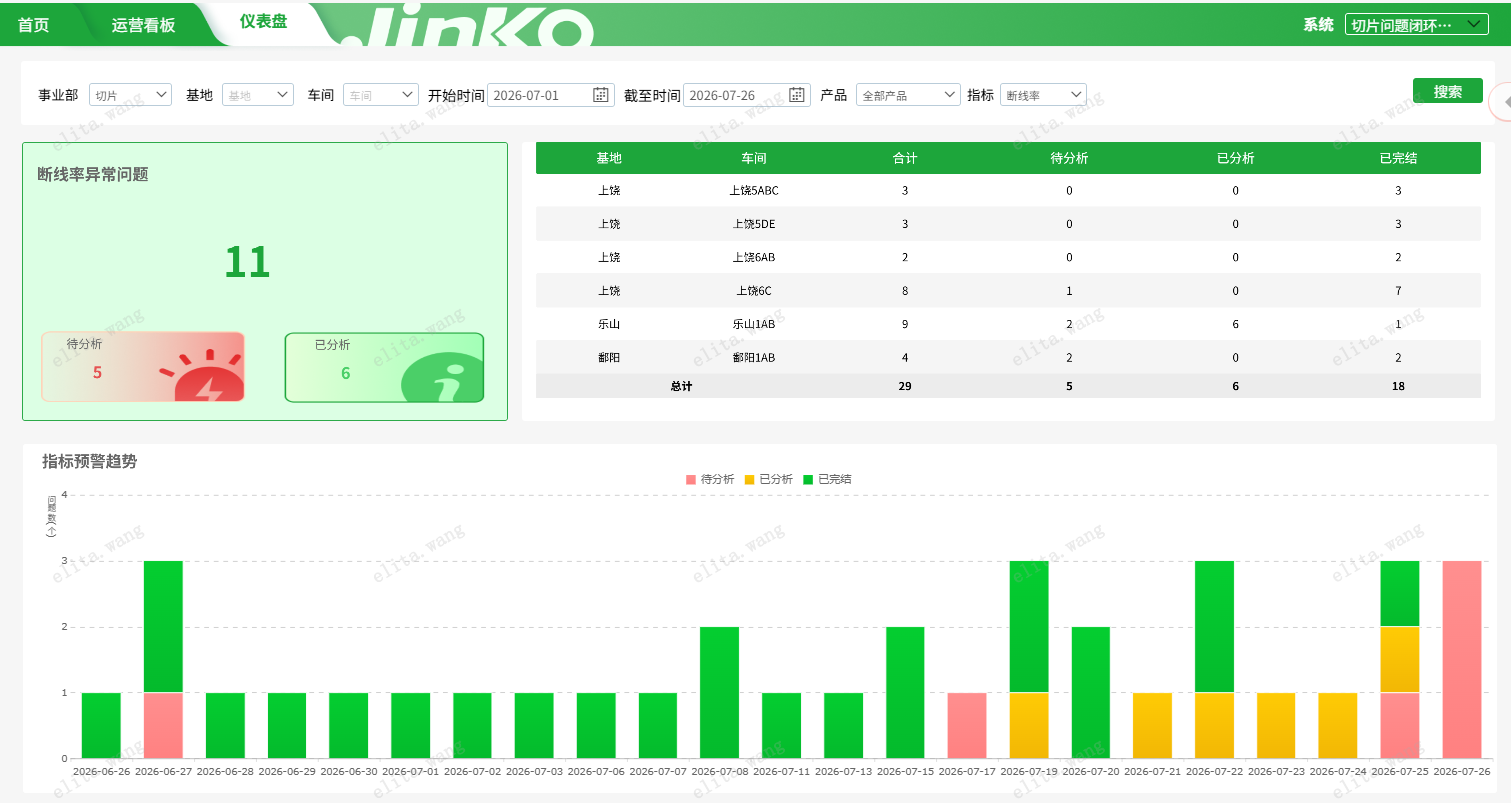
Task: Click the 断线率异常问题 title
Action: [93, 174]
